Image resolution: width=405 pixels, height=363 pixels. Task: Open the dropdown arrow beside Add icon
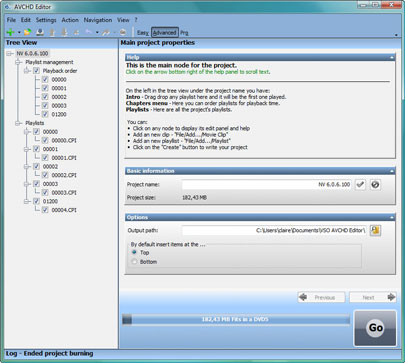[19, 33]
